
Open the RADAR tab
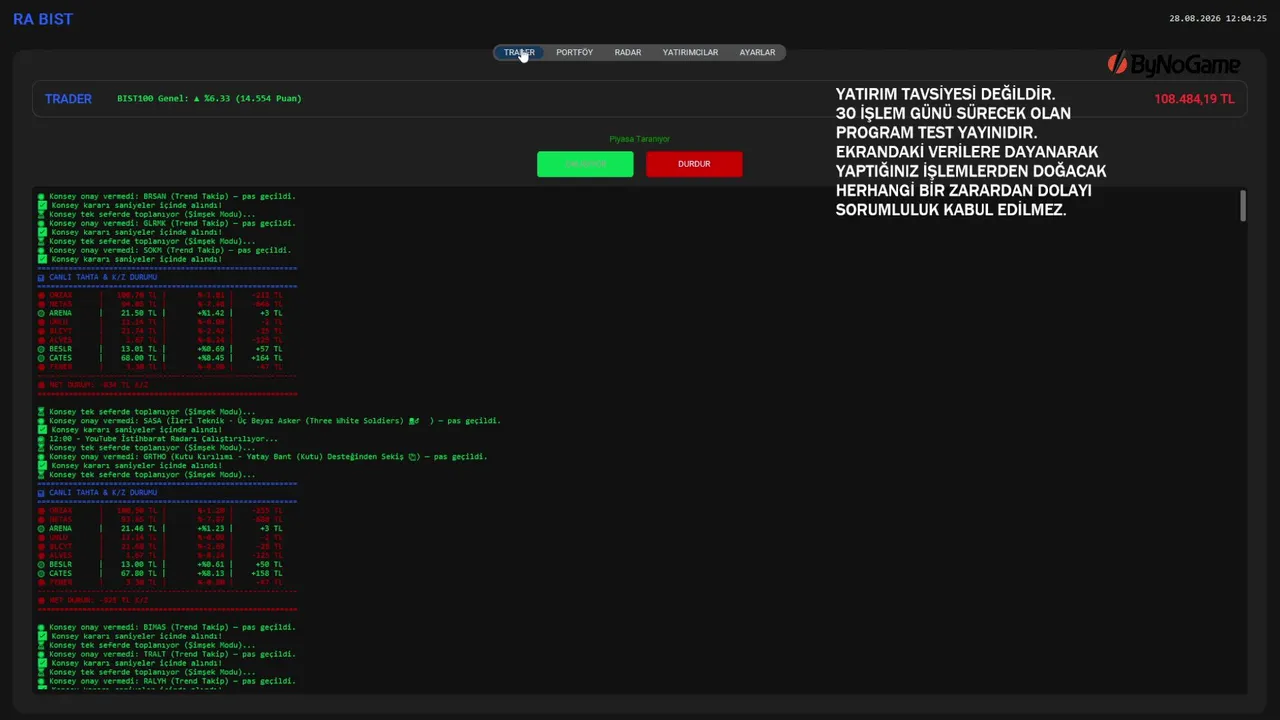pos(628,52)
